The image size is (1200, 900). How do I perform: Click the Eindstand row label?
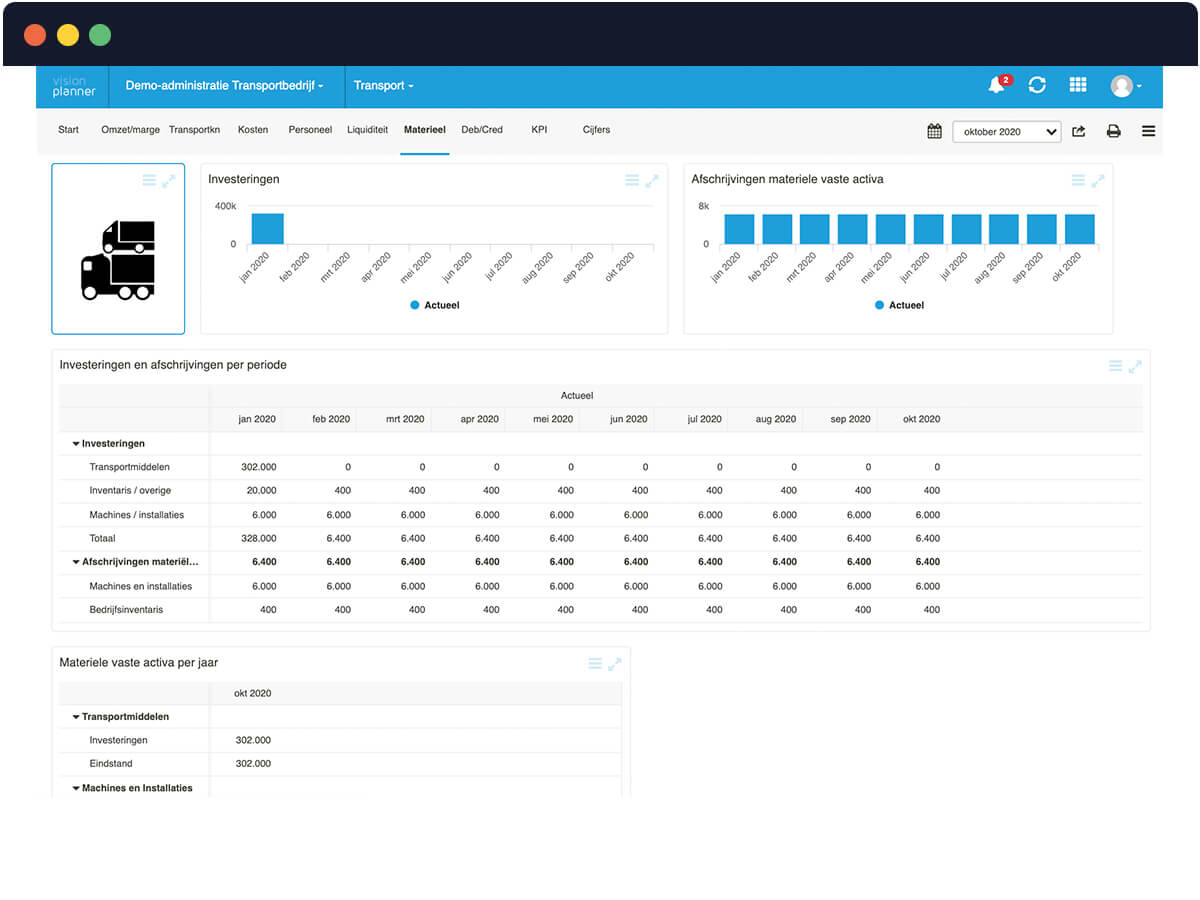tap(111, 764)
